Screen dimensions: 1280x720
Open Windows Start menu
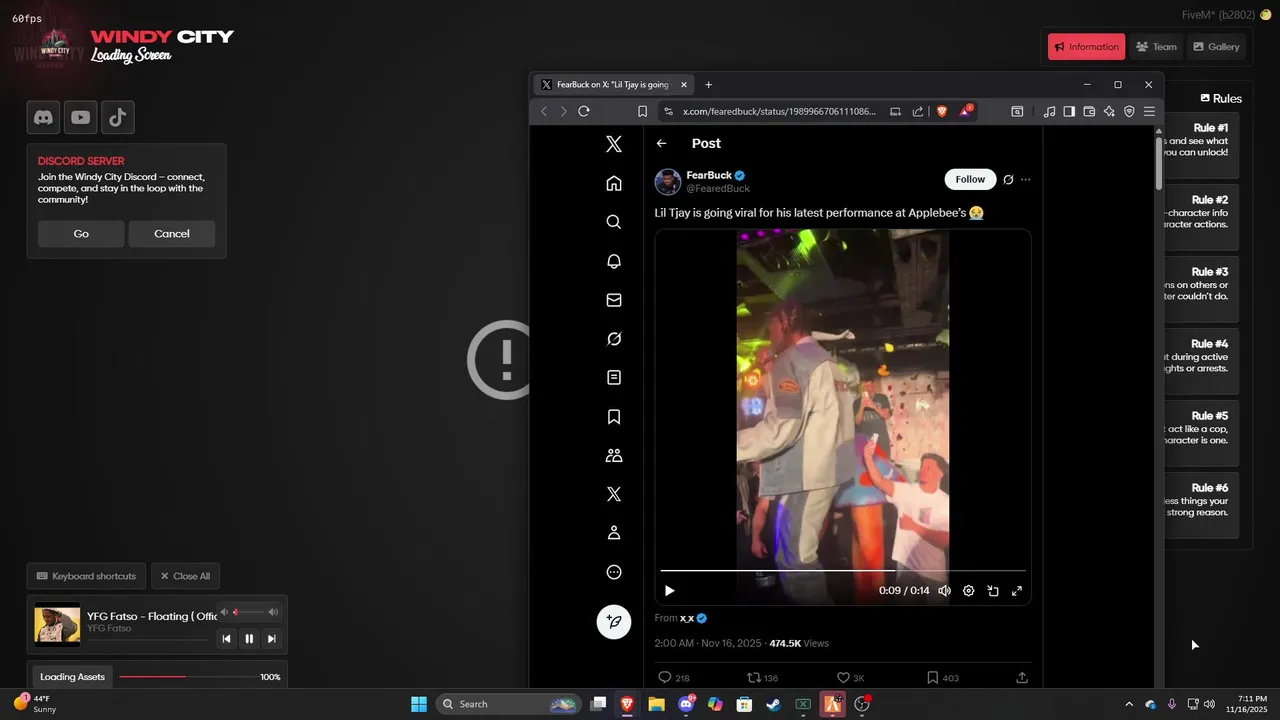(419, 704)
